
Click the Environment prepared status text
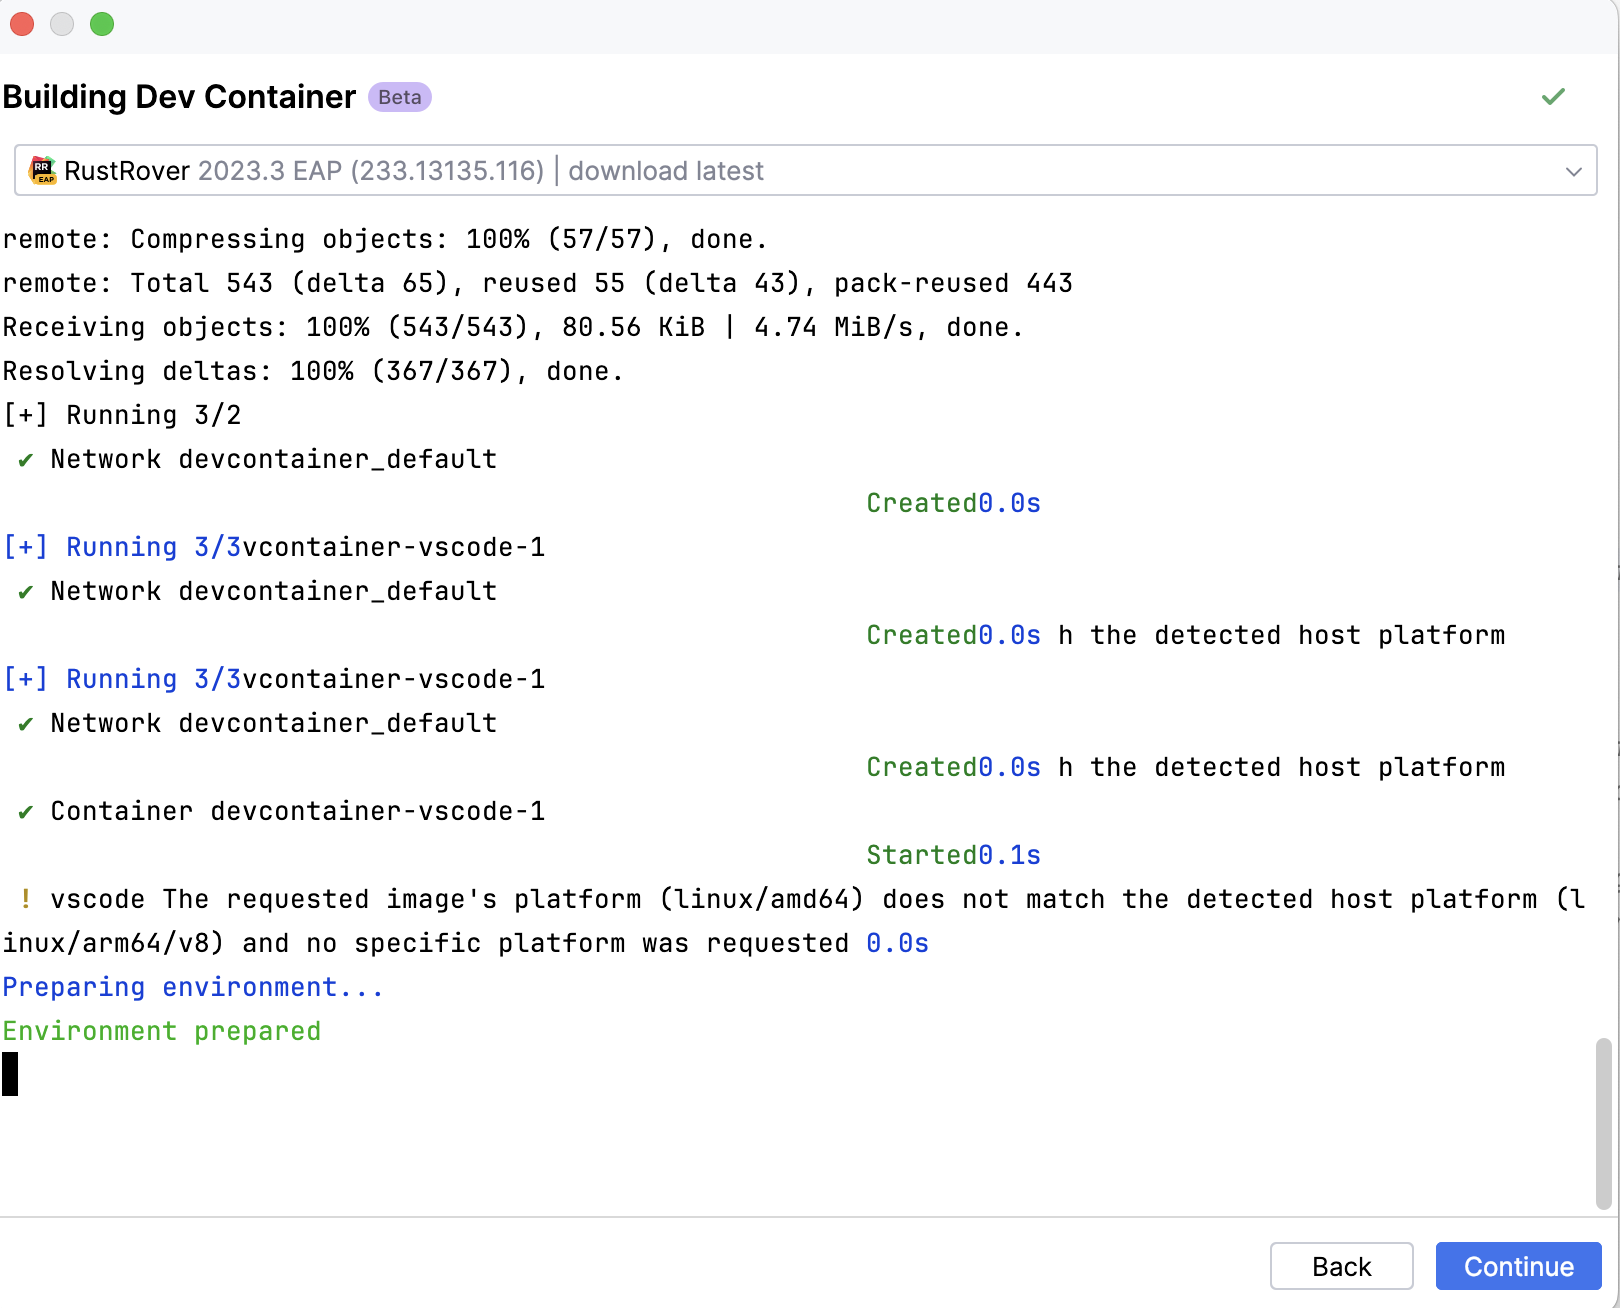161,1031
